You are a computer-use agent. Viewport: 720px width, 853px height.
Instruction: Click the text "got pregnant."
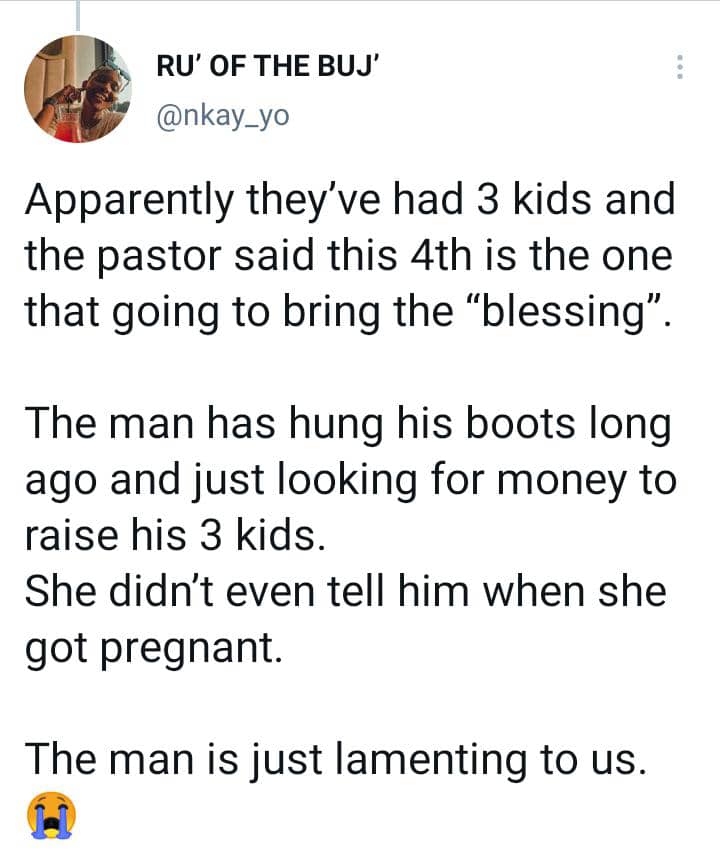[x=151, y=648]
